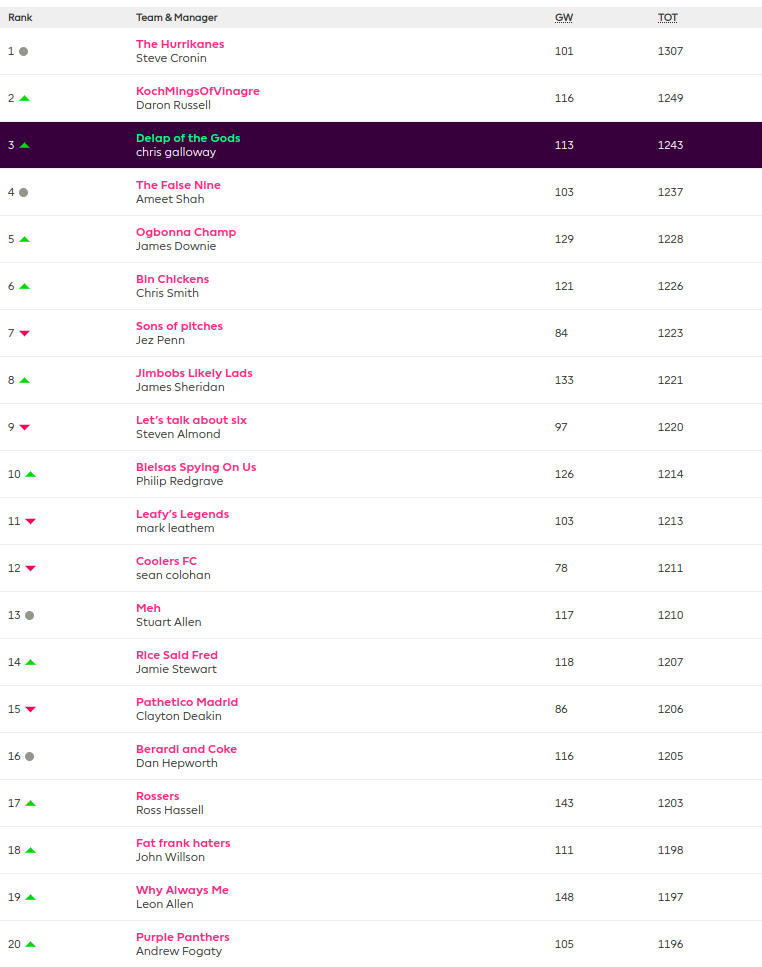
Task: Open the Sons of pitches team
Action: (x=179, y=326)
